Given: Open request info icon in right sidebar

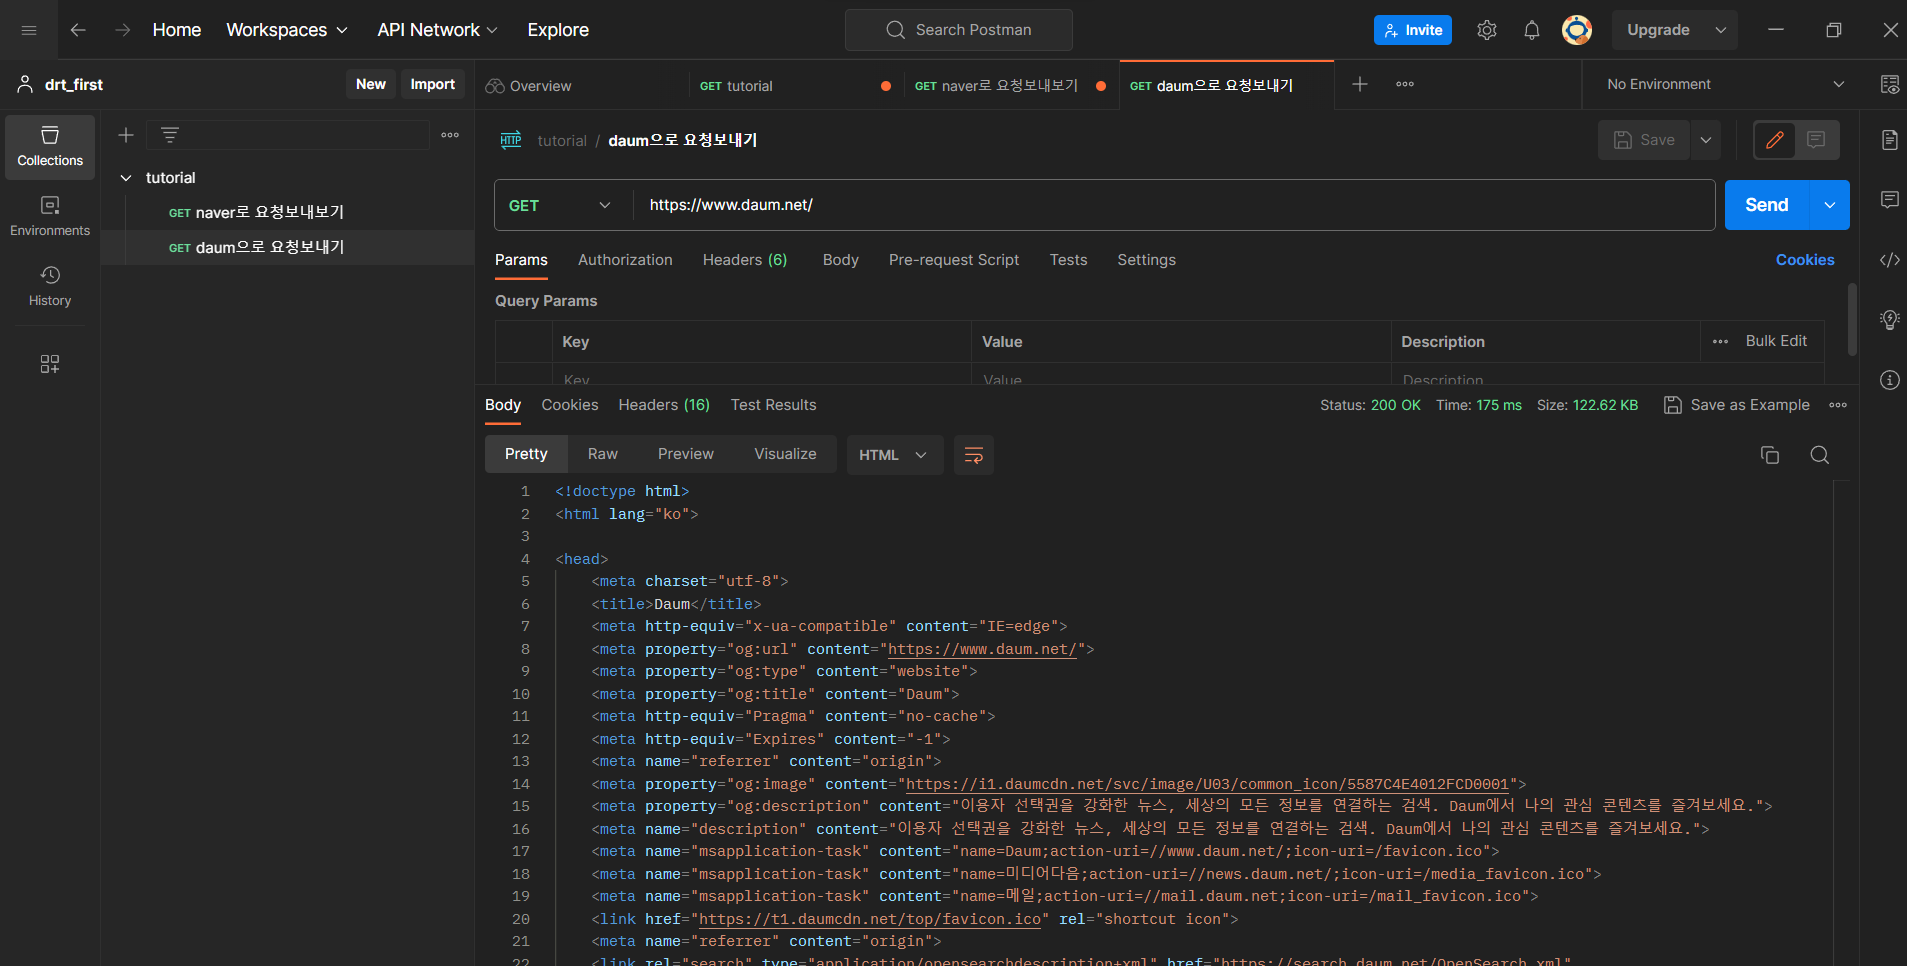Looking at the screenshot, I should coord(1889,380).
